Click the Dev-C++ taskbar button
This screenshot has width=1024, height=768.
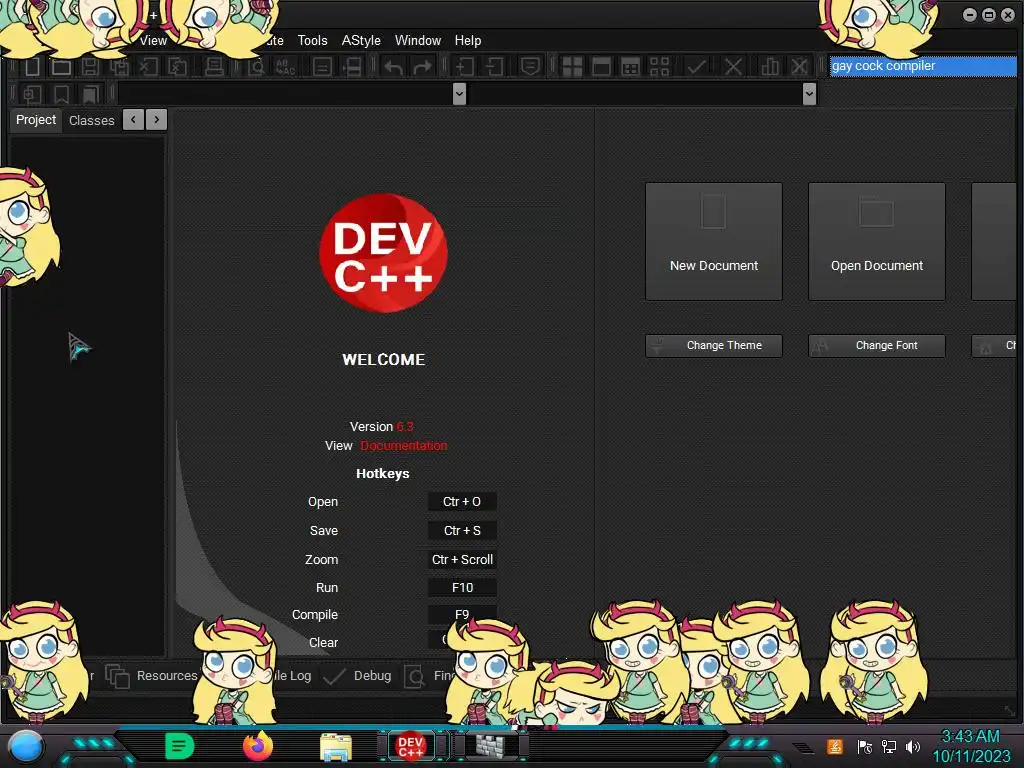411,746
